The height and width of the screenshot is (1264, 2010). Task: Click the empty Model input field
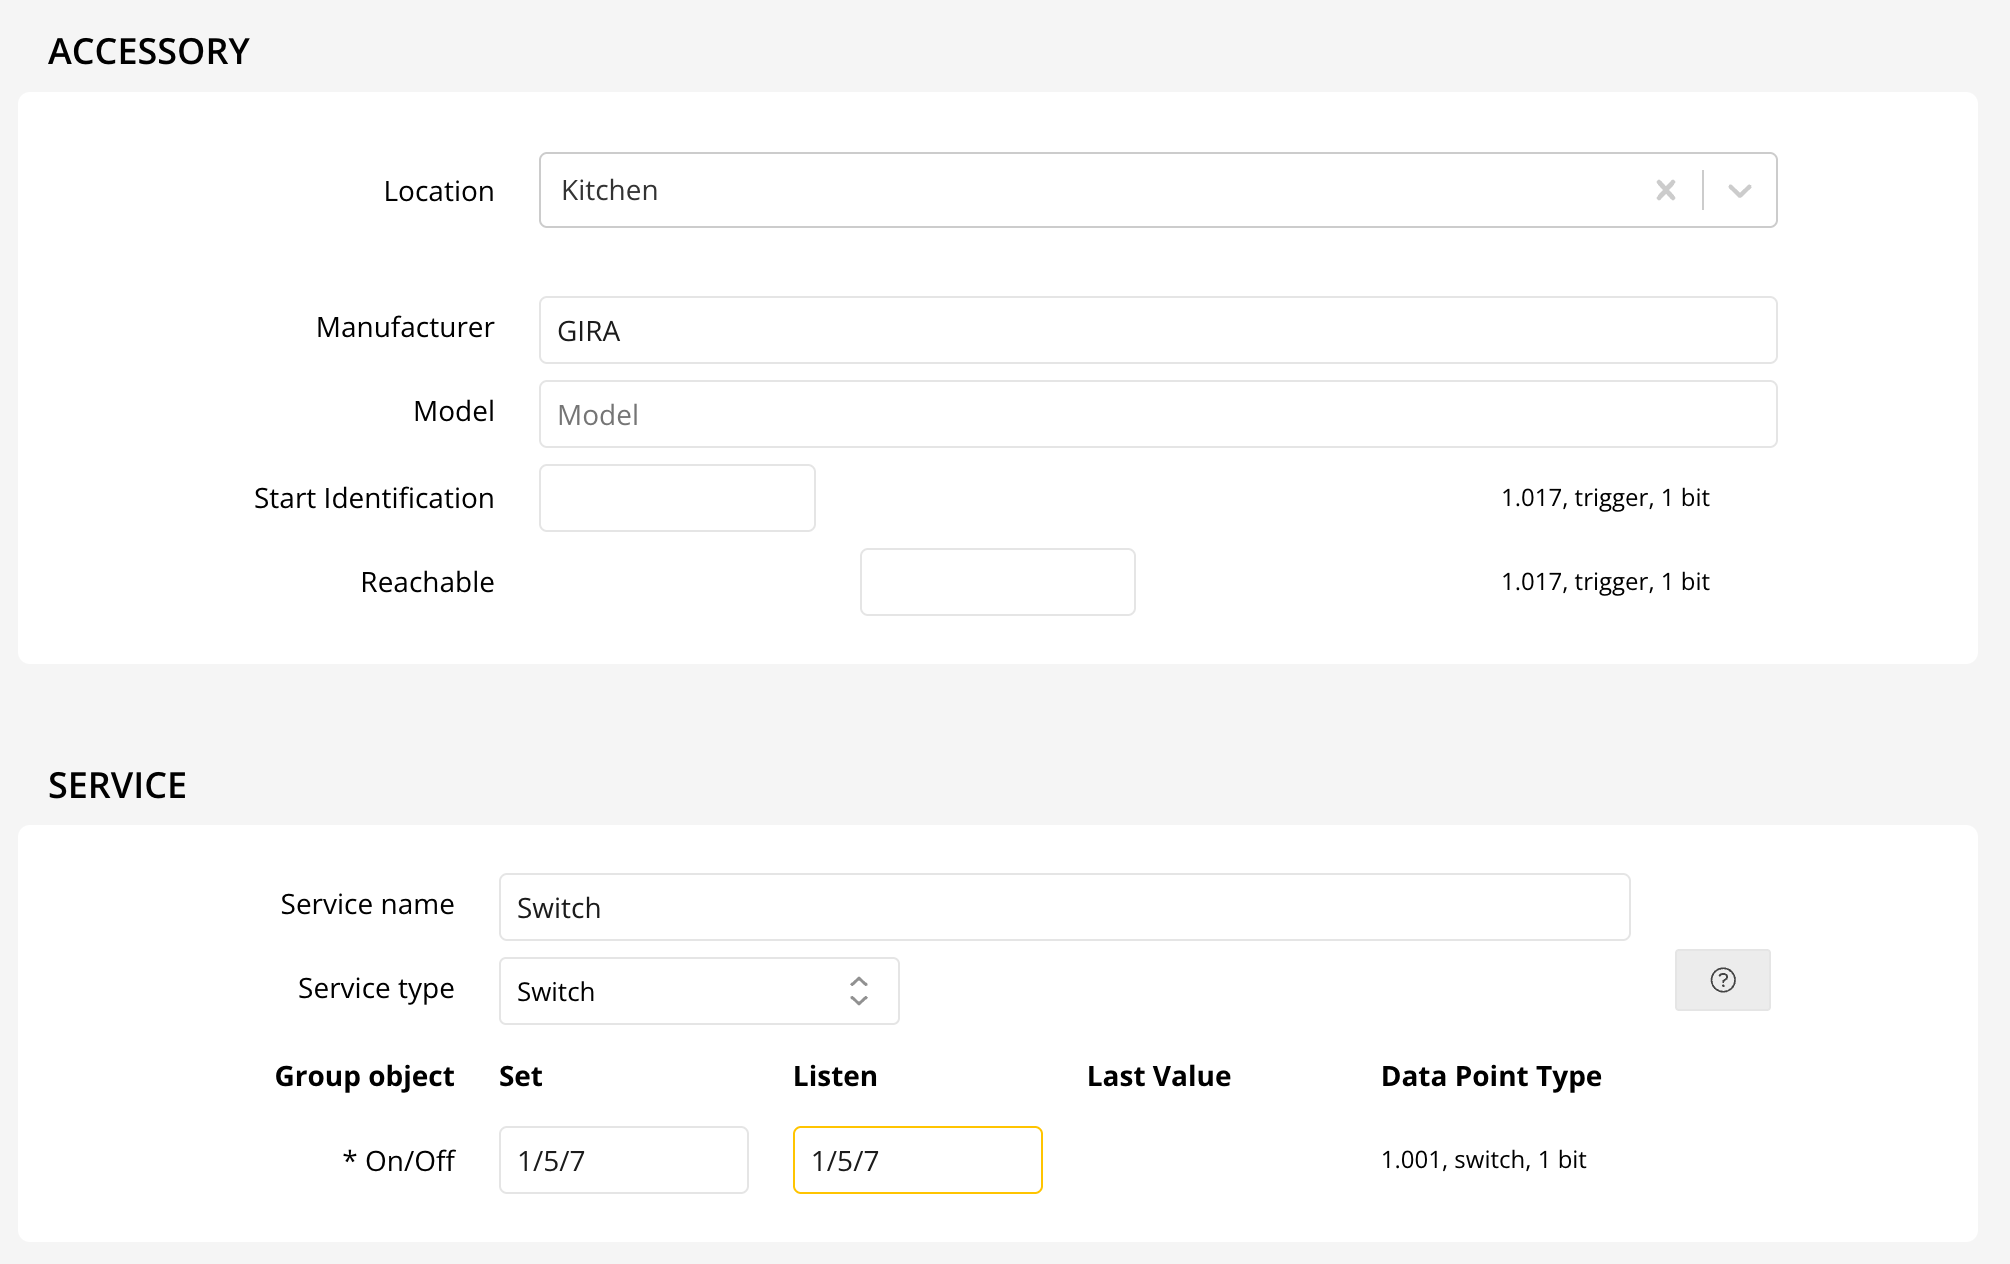tap(1157, 414)
